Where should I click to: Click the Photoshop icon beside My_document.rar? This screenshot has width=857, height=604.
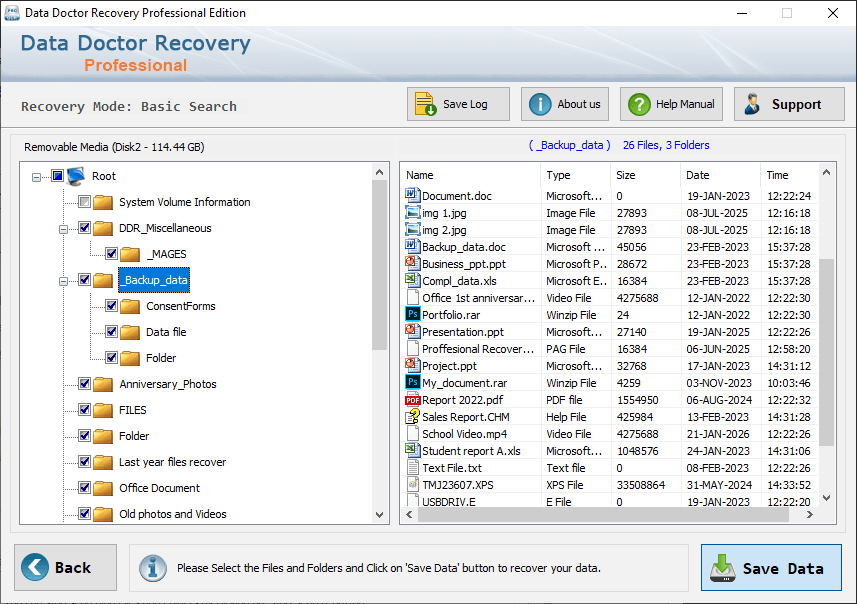pos(413,382)
